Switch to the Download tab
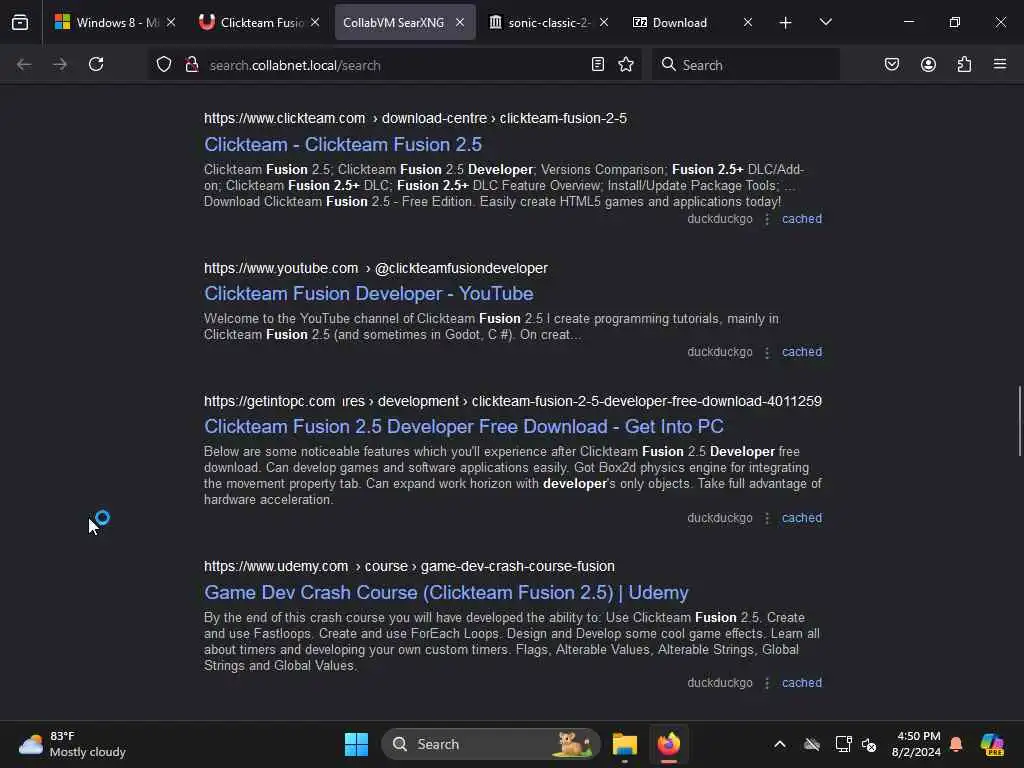The width and height of the screenshot is (1024, 768). point(692,22)
